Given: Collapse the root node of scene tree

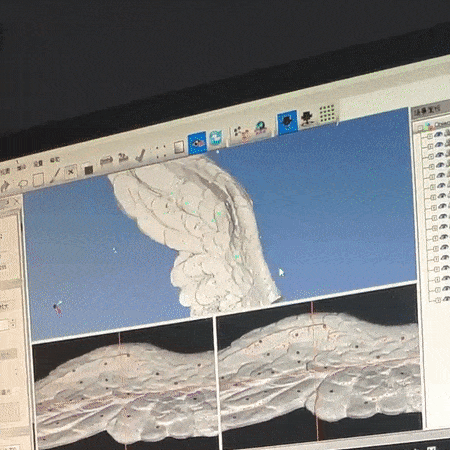Looking at the screenshot, I should point(420,127).
